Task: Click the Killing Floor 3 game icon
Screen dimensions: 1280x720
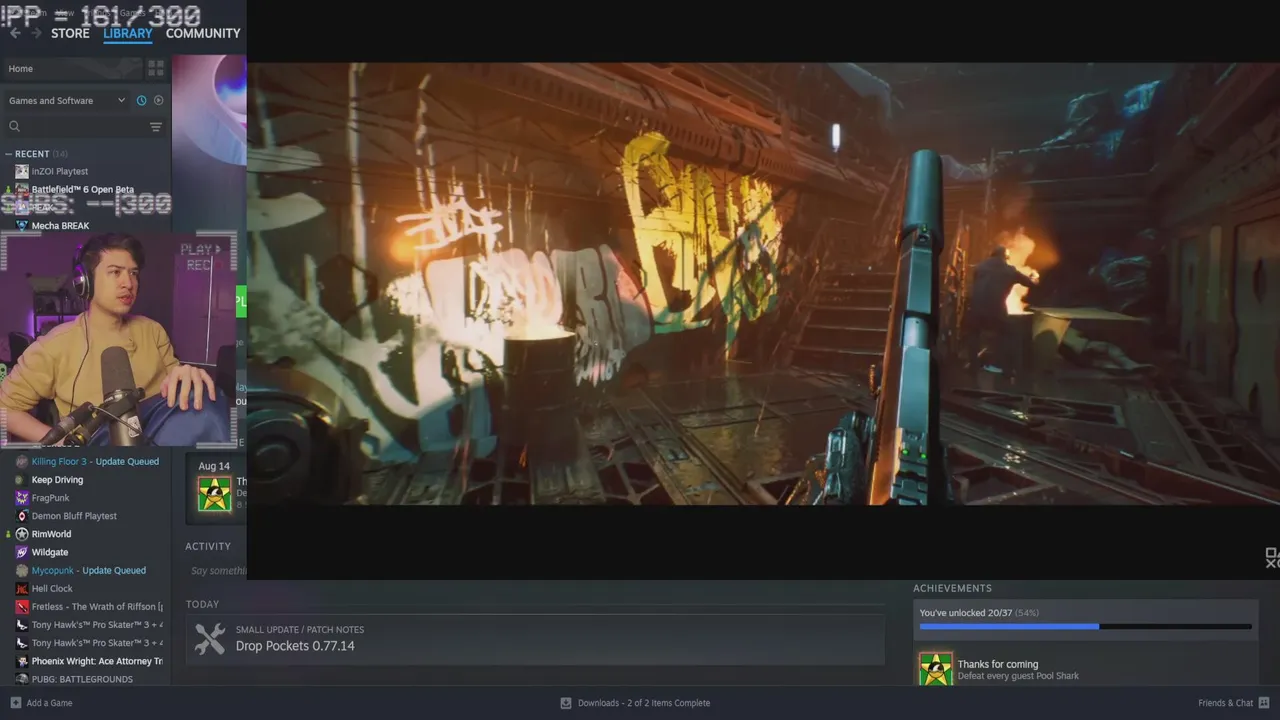Action: 22,462
